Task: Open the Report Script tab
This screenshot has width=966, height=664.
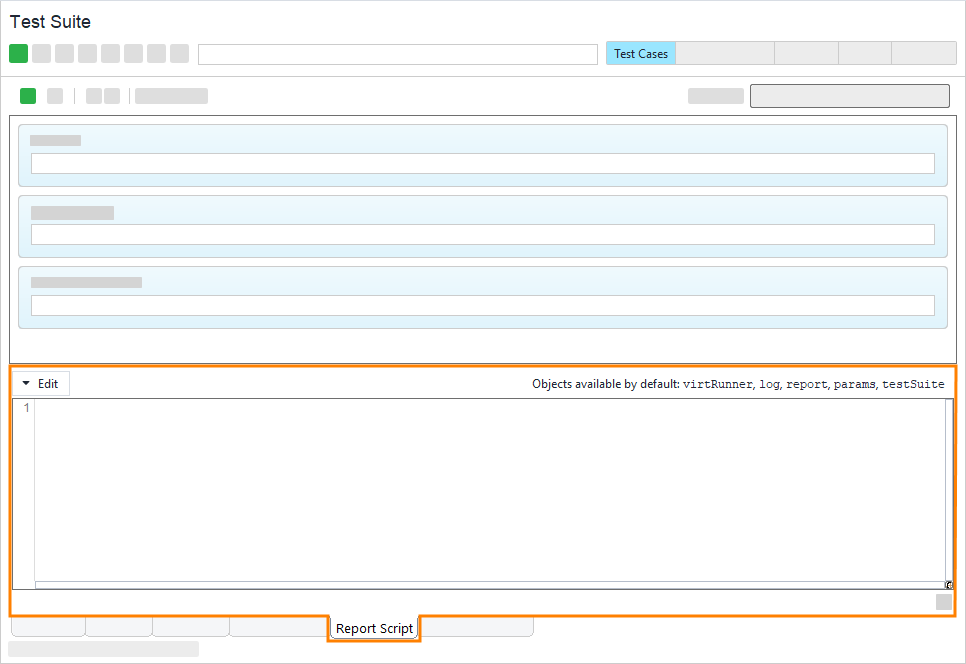Action: click(x=373, y=628)
